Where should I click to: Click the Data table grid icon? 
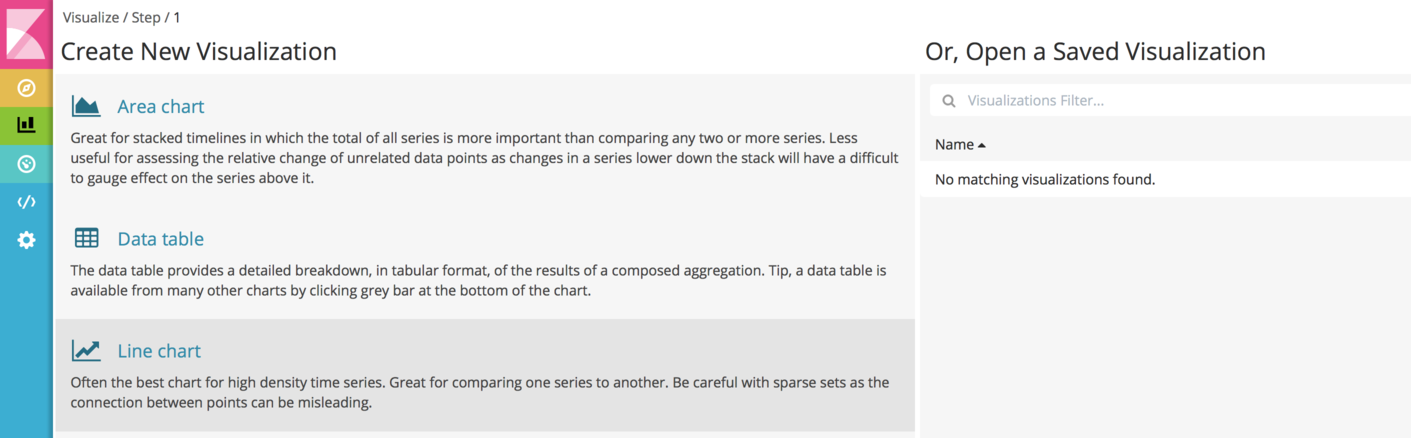click(x=87, y=238)
